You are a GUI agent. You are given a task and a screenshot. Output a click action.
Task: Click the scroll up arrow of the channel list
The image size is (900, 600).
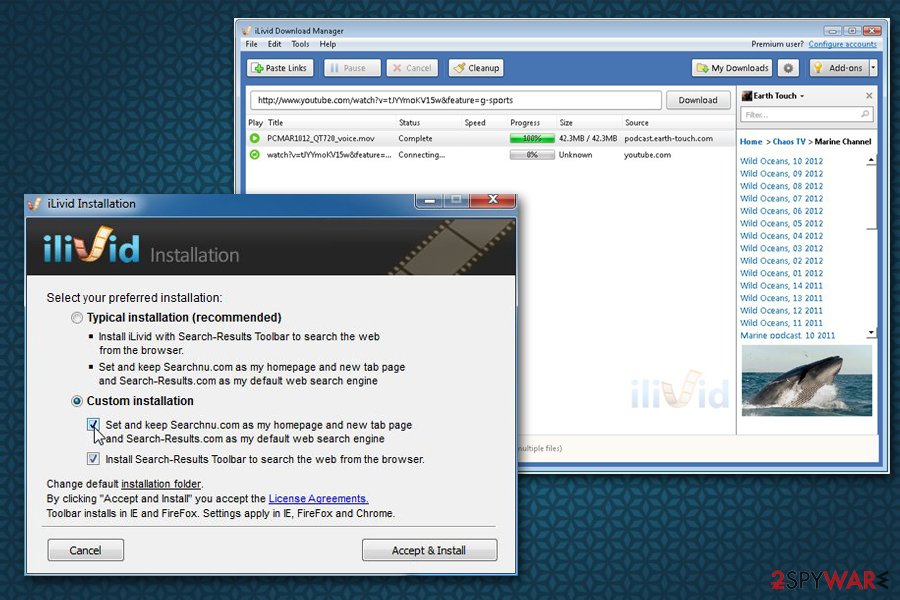pos(871,160)
